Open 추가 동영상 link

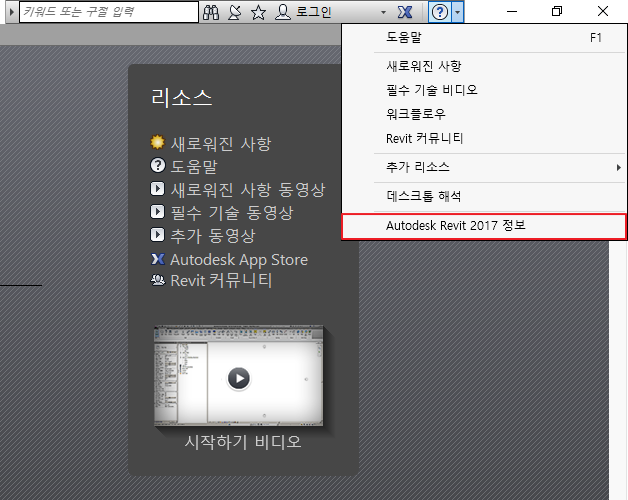[x=213, y=236]
